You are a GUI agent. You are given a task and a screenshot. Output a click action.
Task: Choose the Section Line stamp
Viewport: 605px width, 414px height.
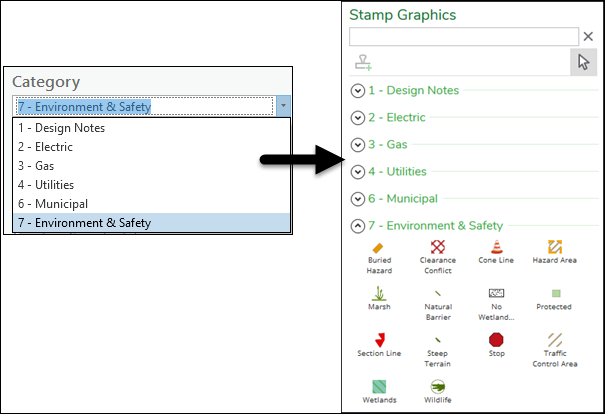click(x=379, y=345)
